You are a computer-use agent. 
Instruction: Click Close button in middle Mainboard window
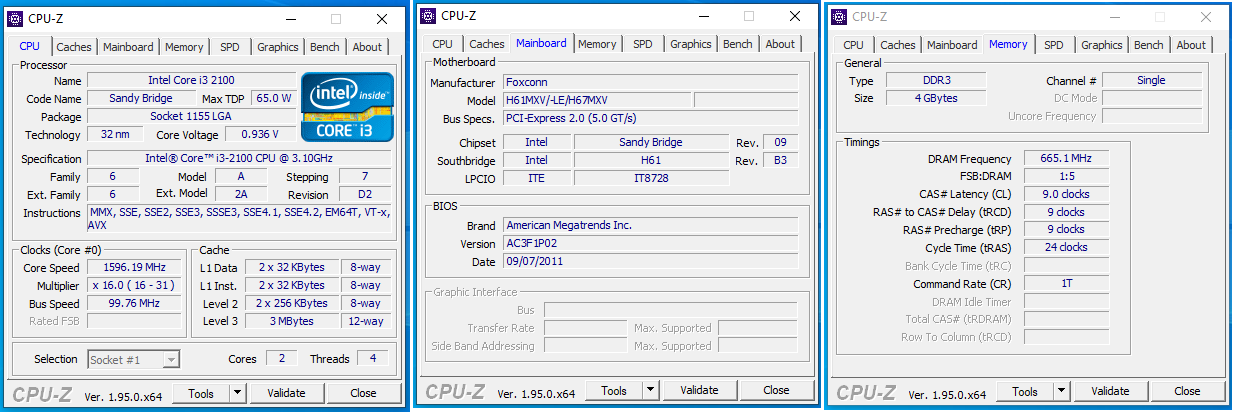point(776,390)
